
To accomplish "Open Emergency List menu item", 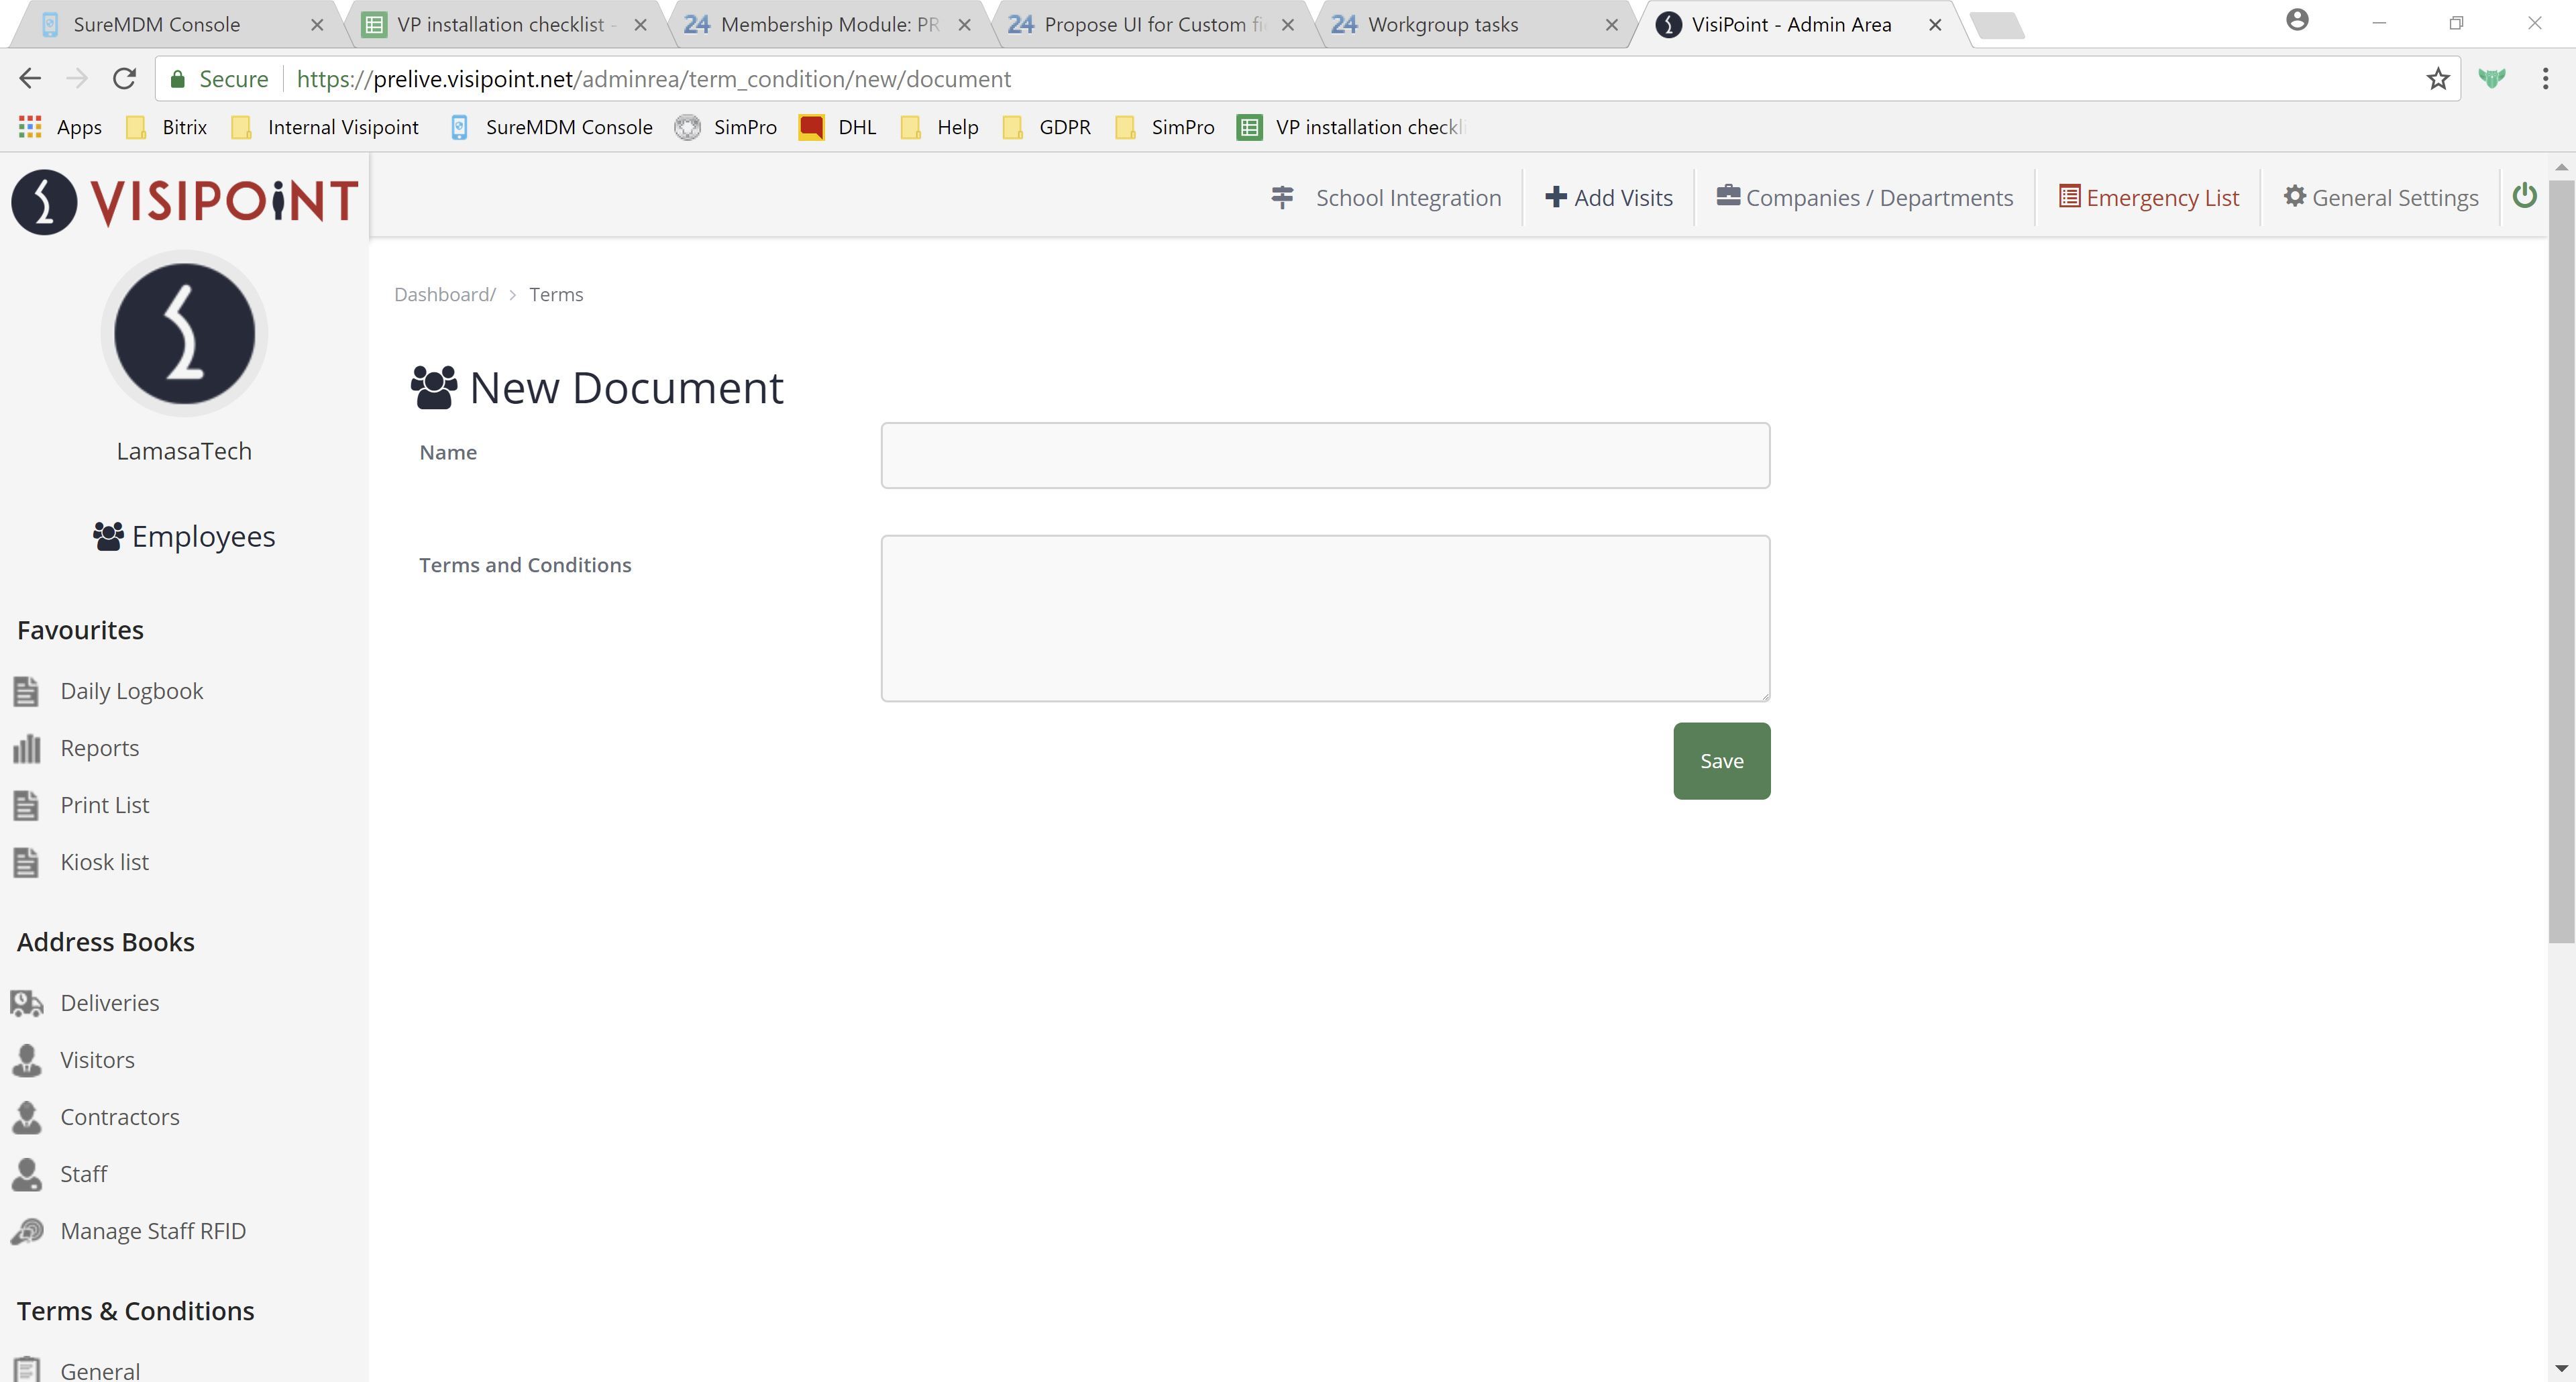I will pyautogui.click(x=2149, y=197).
